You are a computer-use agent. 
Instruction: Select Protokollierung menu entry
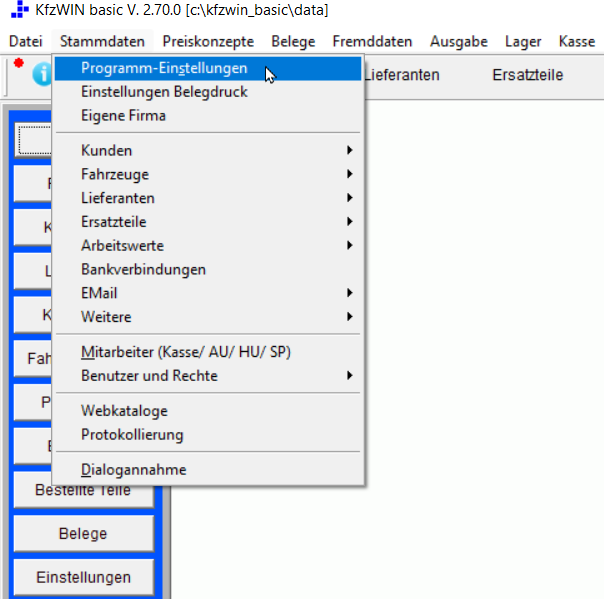pos(208,435)
